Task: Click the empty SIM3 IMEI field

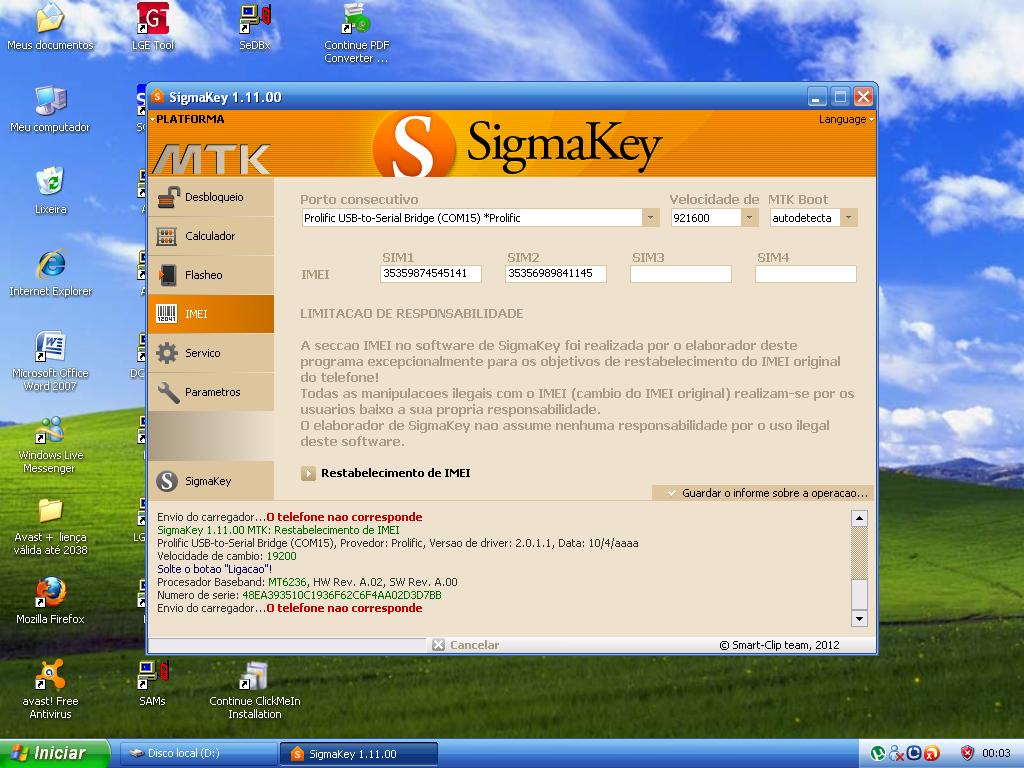Action: (680, 274)
